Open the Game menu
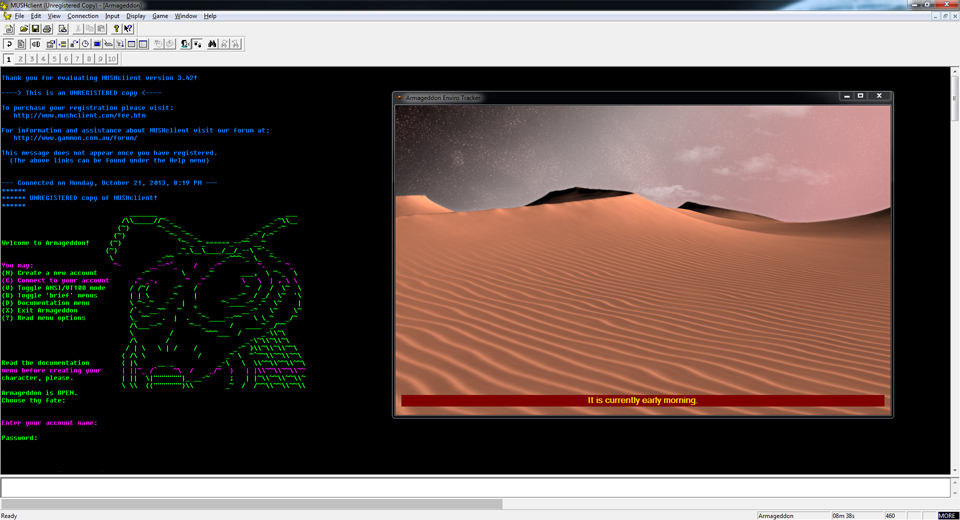 160,16
